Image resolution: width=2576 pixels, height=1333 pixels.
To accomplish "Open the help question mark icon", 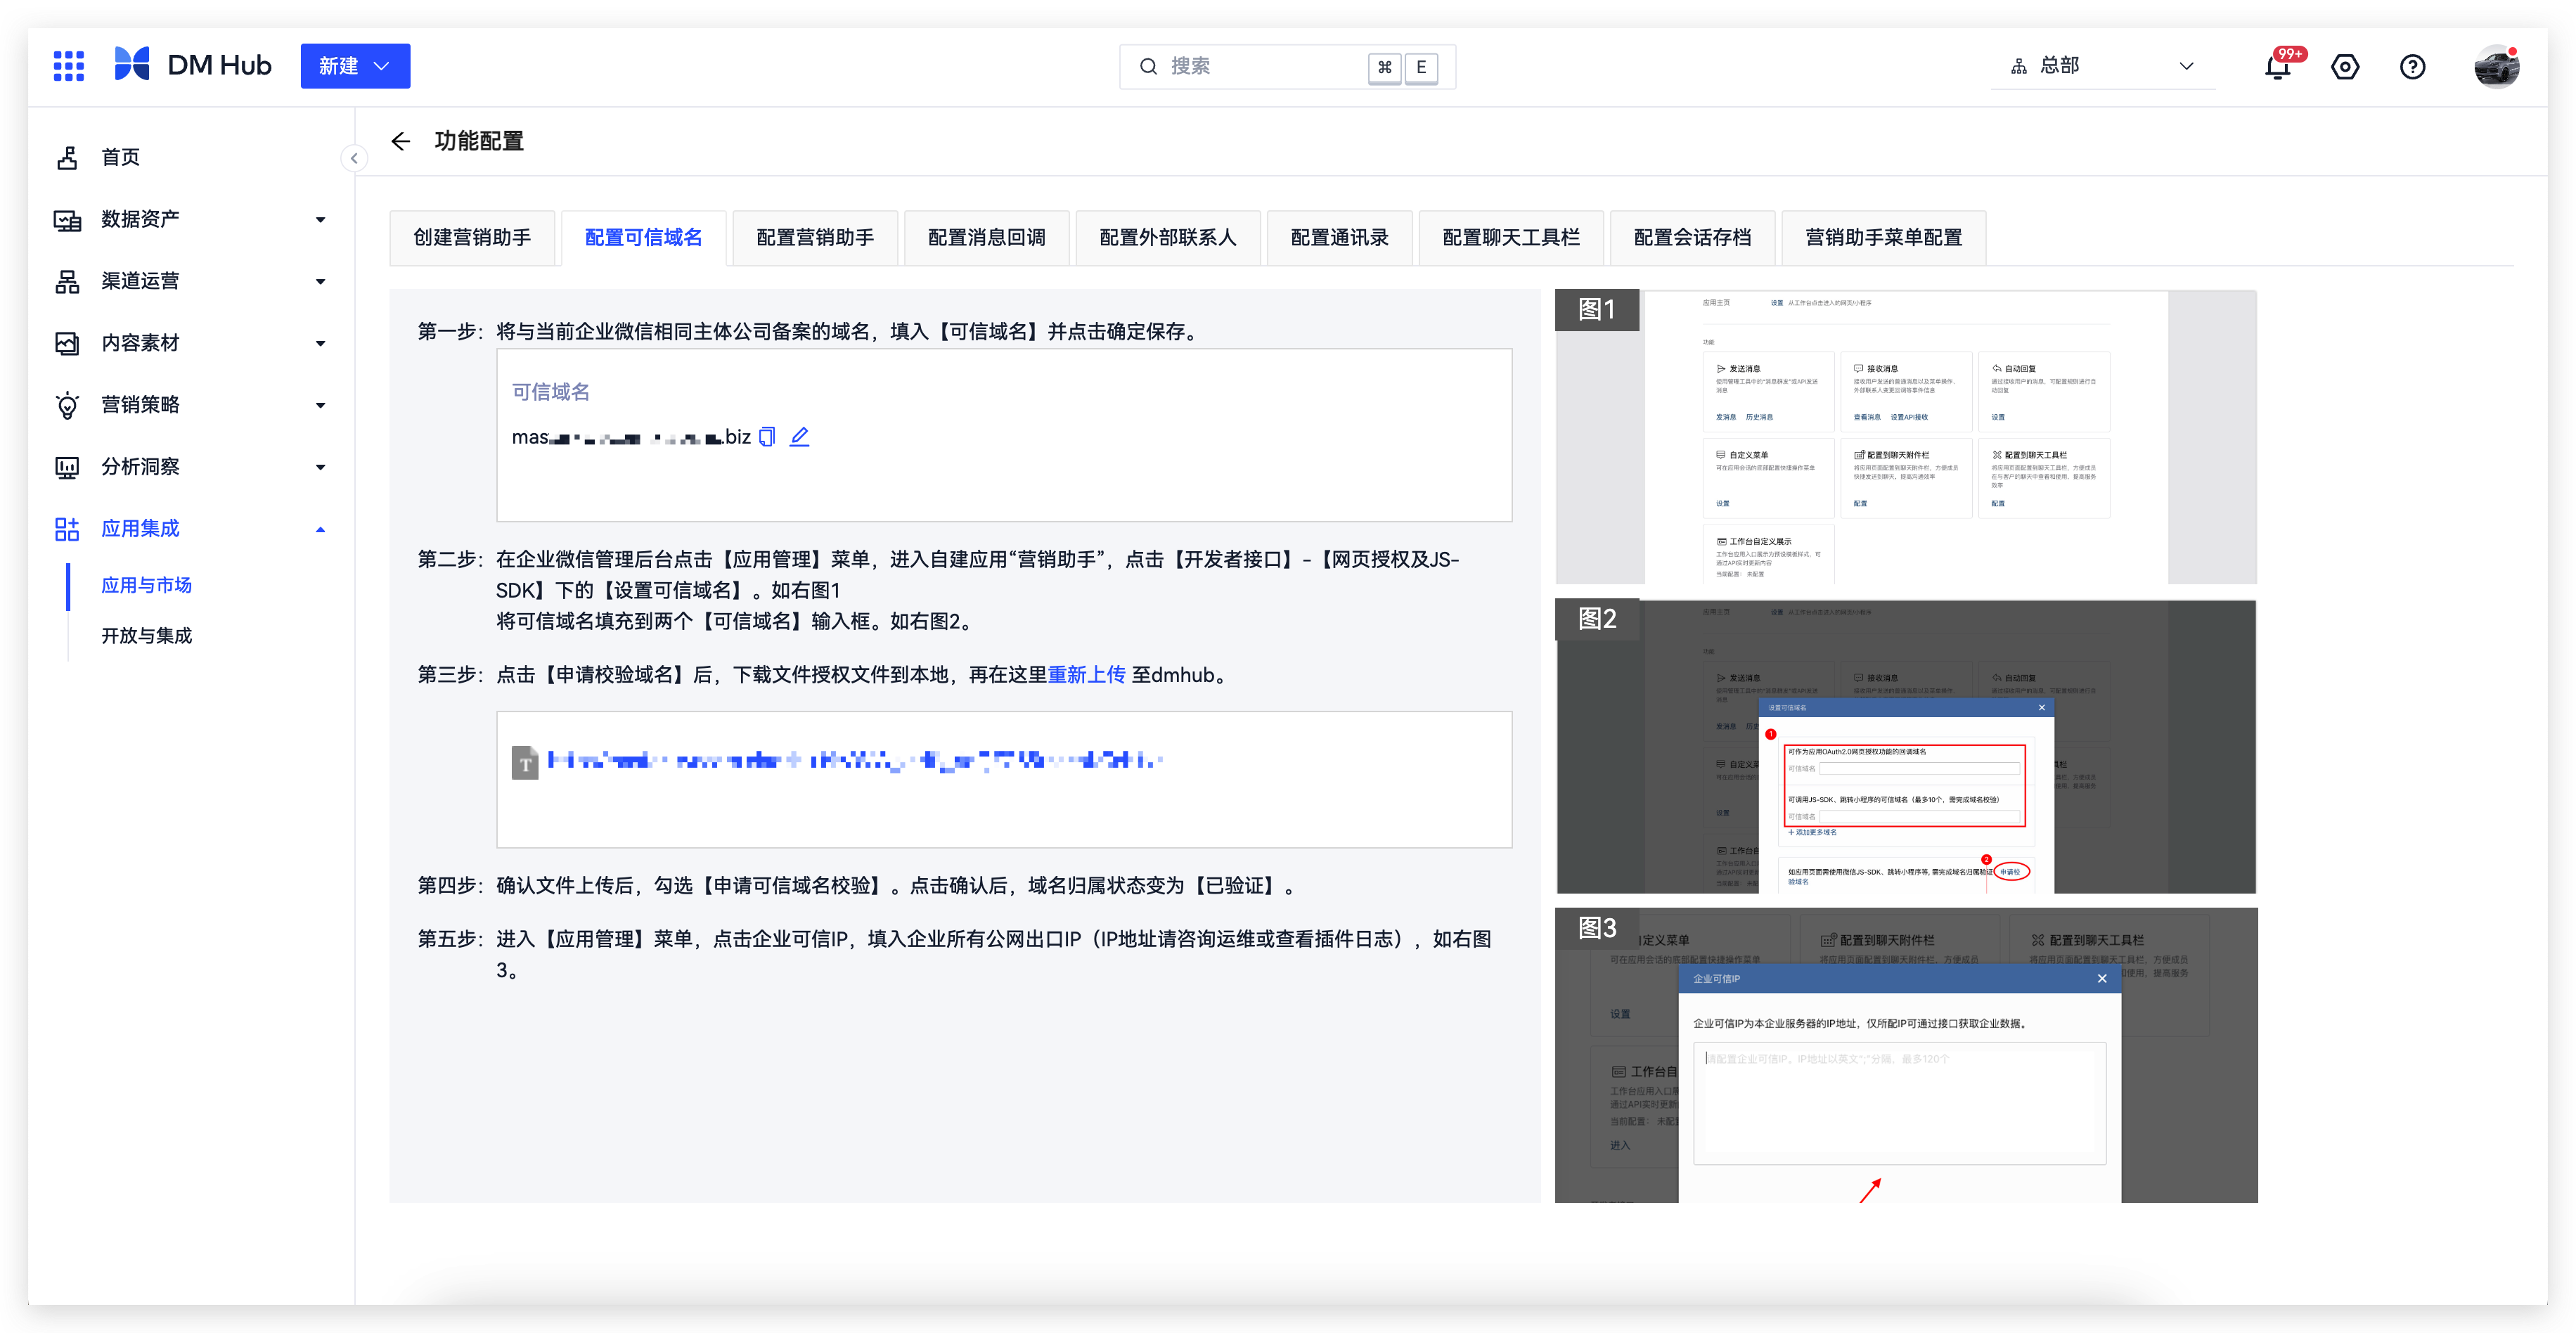I will pos(2412,67).
